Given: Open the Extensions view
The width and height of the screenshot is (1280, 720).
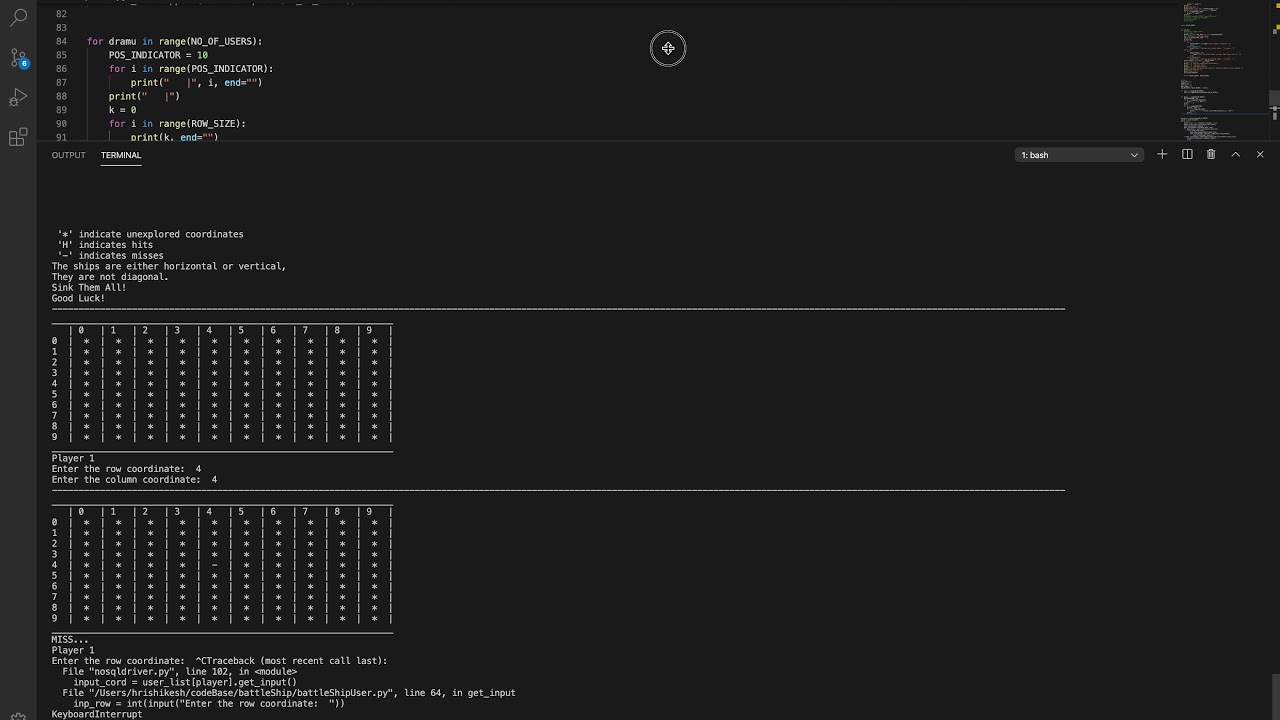Looking at the screenshot, I should click(18, 137).
